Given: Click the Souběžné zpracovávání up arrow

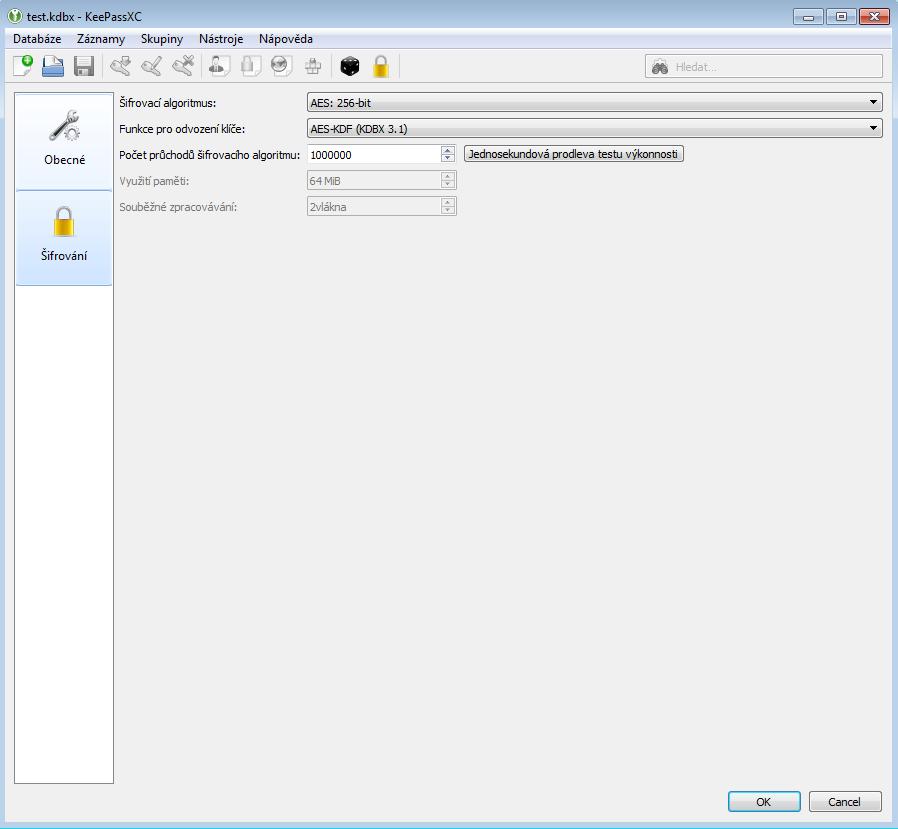Looking at the screenshot, I should coord(448,202).
